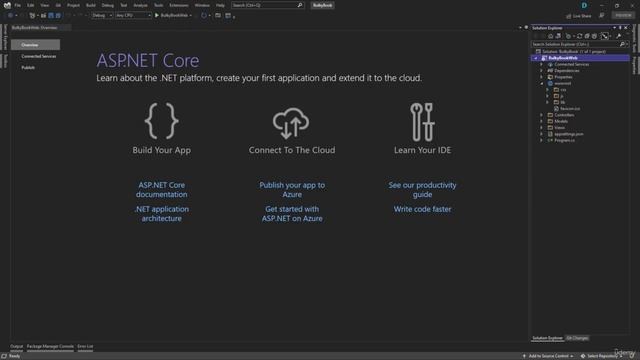Toggle Preview Selected Items in Solution Explorer
The width and height of the screenshot is (640, 360).
604,36
